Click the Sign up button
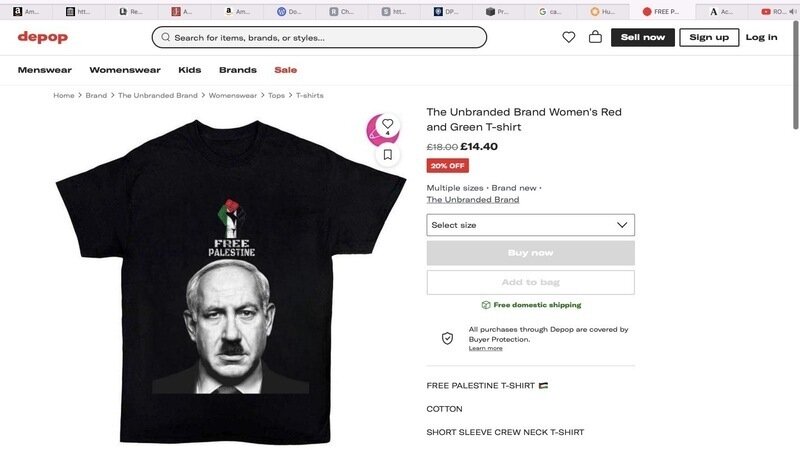This screenshot has width=800, height=450. [709, 37]
